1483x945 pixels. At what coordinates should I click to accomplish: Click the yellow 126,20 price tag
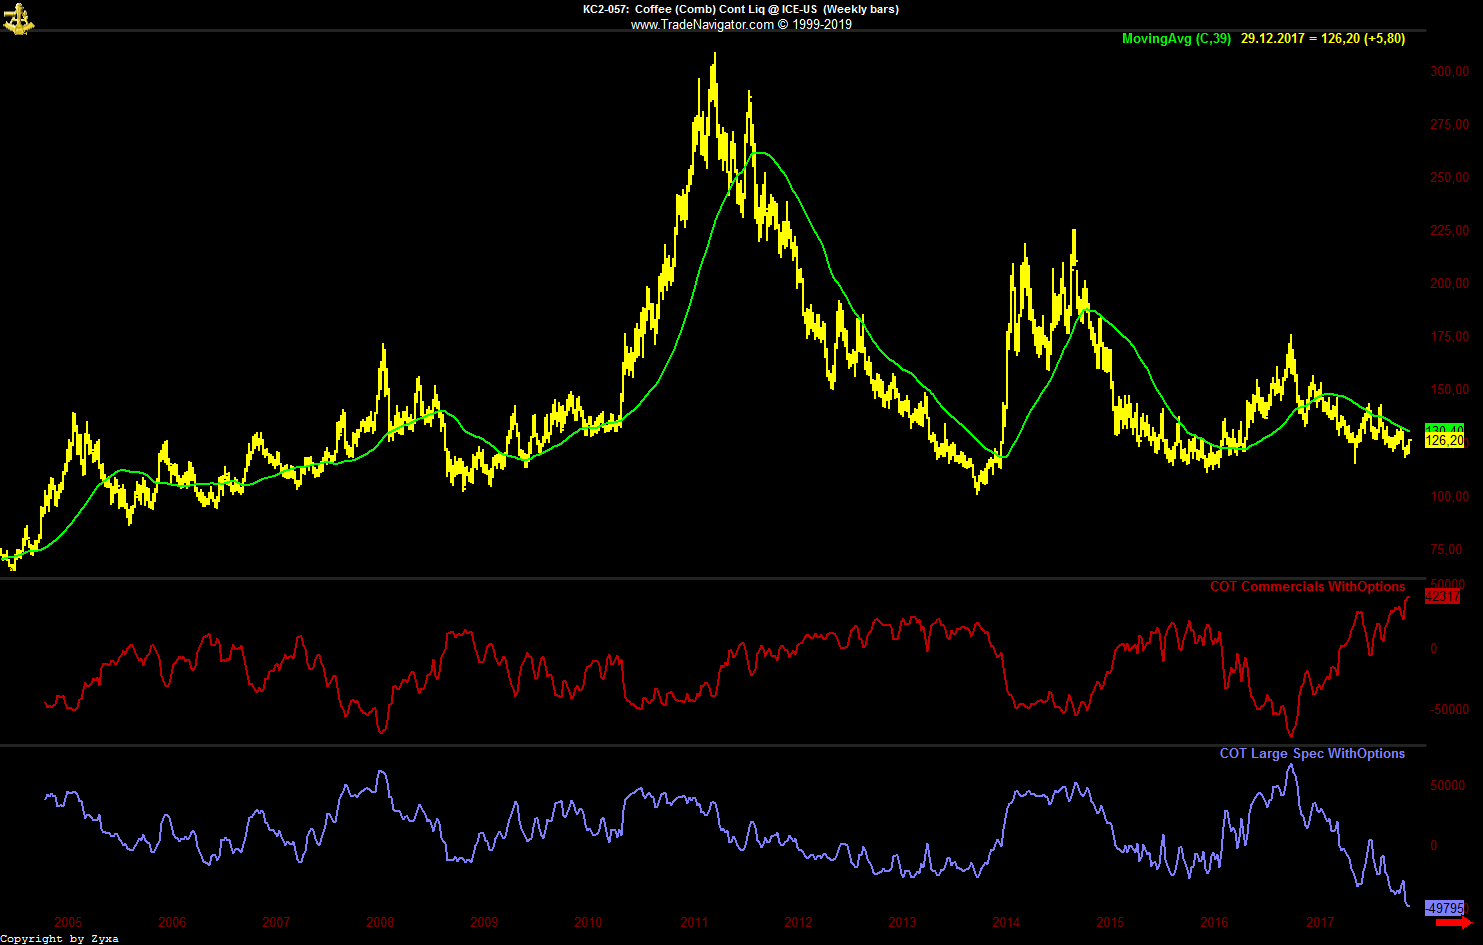coord(1444,441)
